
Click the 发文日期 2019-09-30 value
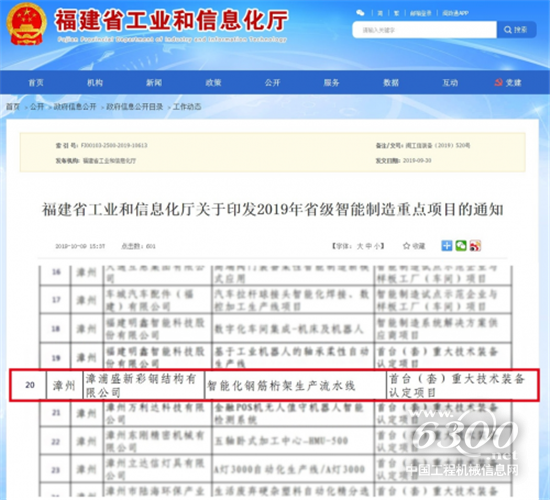coord(417,160)
